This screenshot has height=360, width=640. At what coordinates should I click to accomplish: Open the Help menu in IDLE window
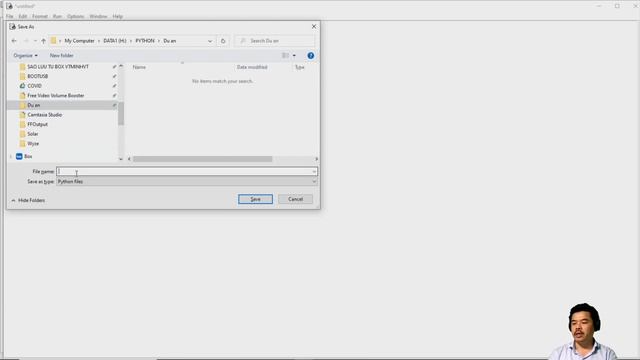pos(118,16)
